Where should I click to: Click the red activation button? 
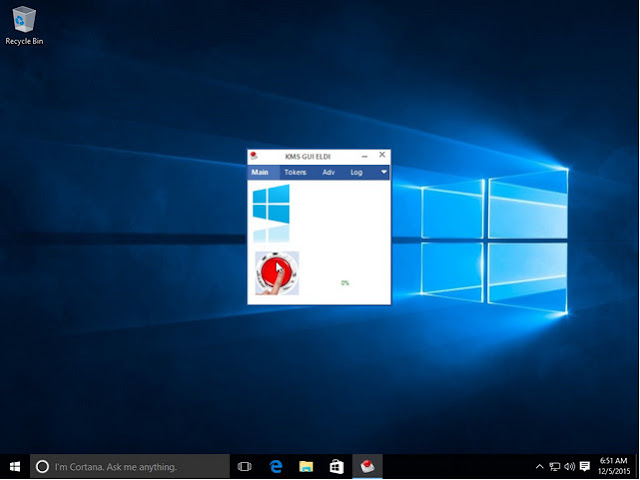277,273
